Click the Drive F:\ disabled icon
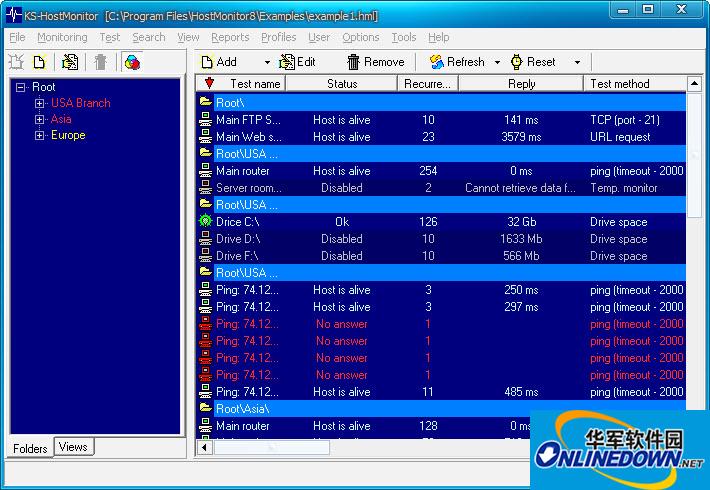Viewport: 710px width, 490px height. (206, 255)
